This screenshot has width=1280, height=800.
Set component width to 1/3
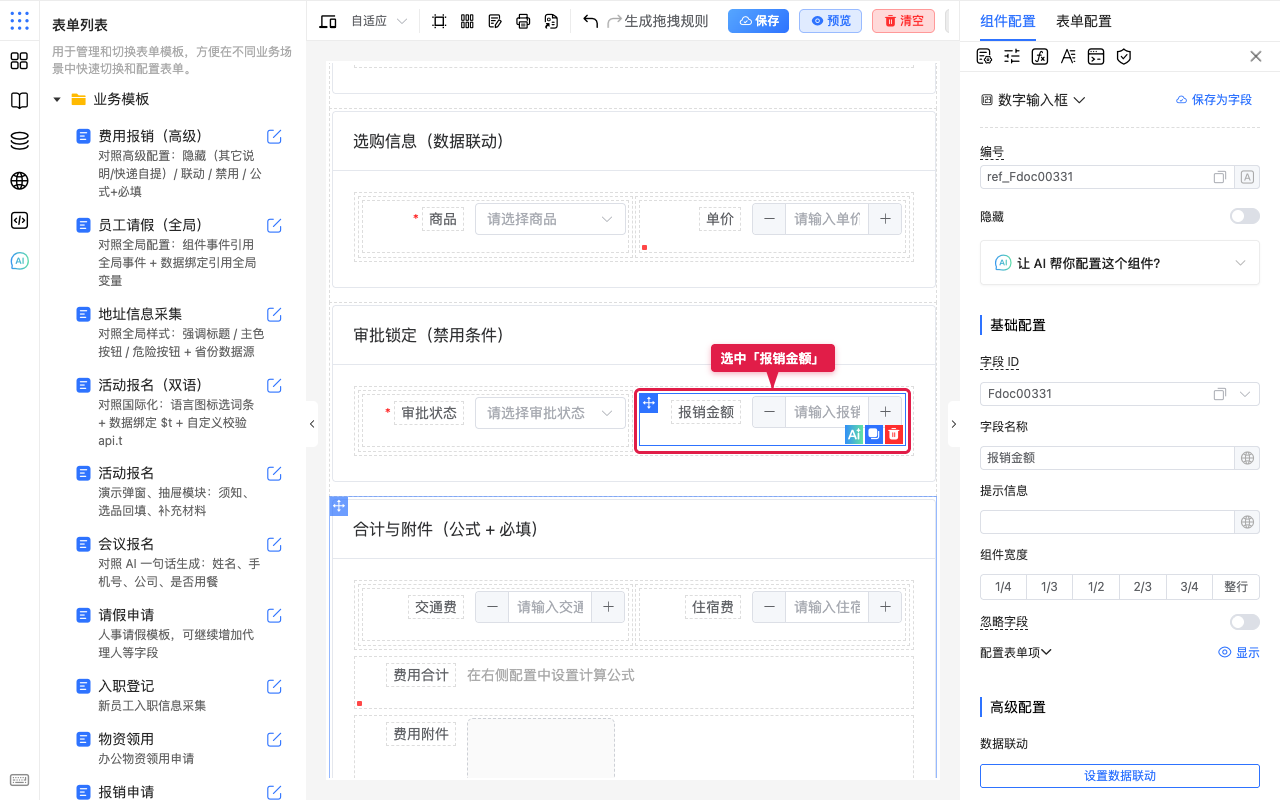click(1049, 587)
